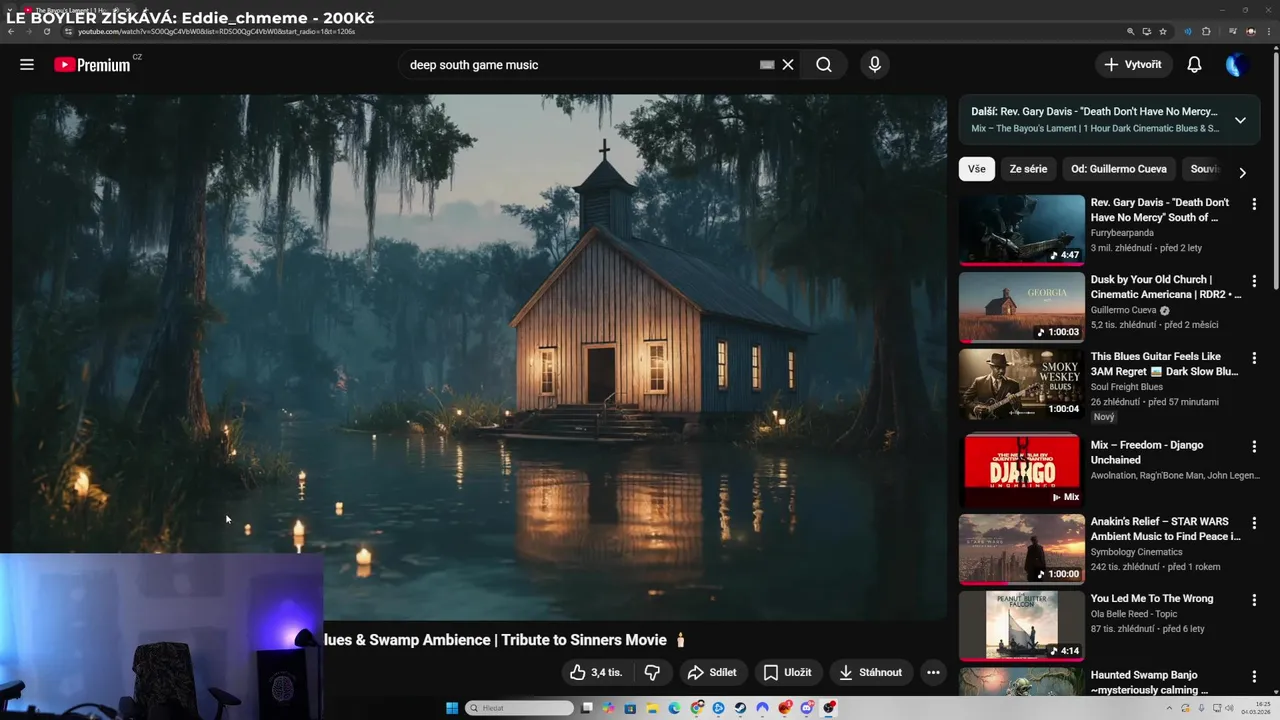Click Windows taskbar search box 'Hledat'
Viewport: 1280px width, 720px height.
520,708
